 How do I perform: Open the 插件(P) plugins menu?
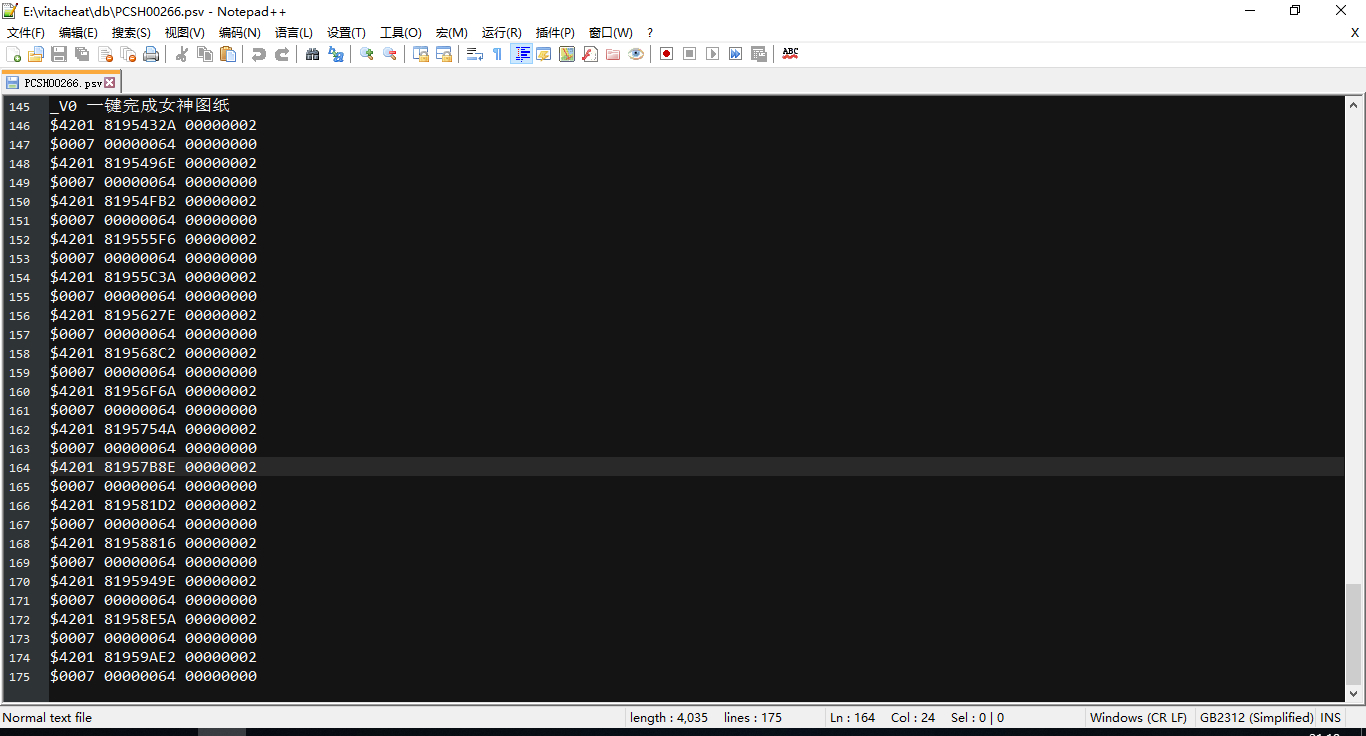555,33
